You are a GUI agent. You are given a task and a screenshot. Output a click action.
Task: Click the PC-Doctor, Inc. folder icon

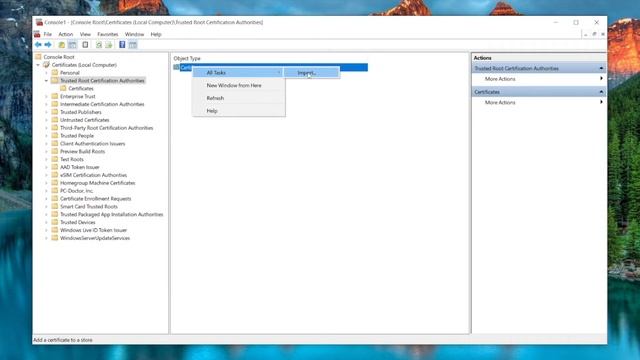point(55,191)
